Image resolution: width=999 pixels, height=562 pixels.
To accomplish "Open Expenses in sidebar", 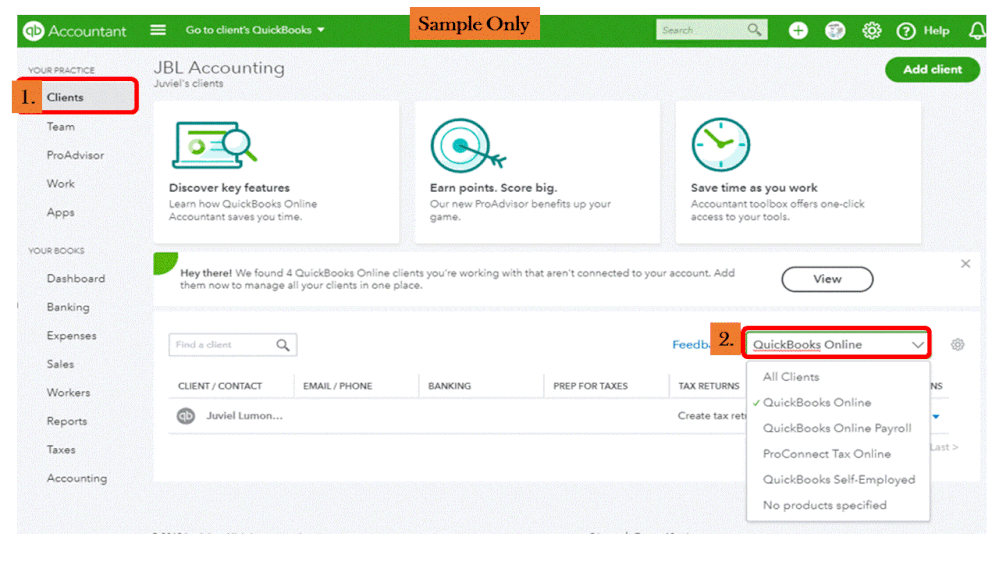I will click(x=71, y=336).
